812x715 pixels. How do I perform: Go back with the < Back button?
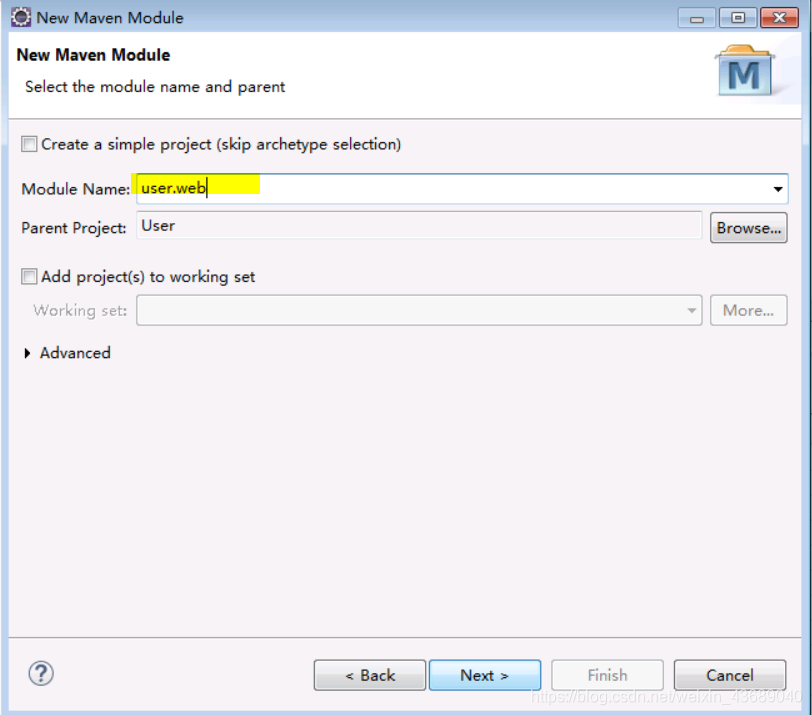coord(370,675)
